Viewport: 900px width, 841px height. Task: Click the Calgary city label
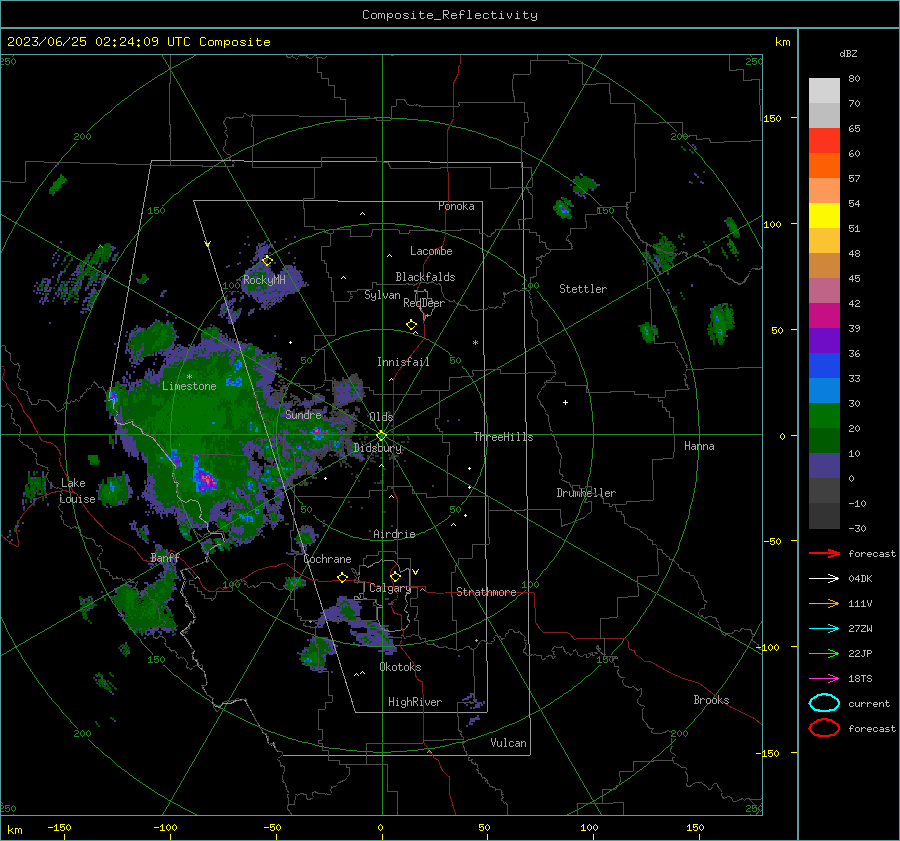coord(390,588)
